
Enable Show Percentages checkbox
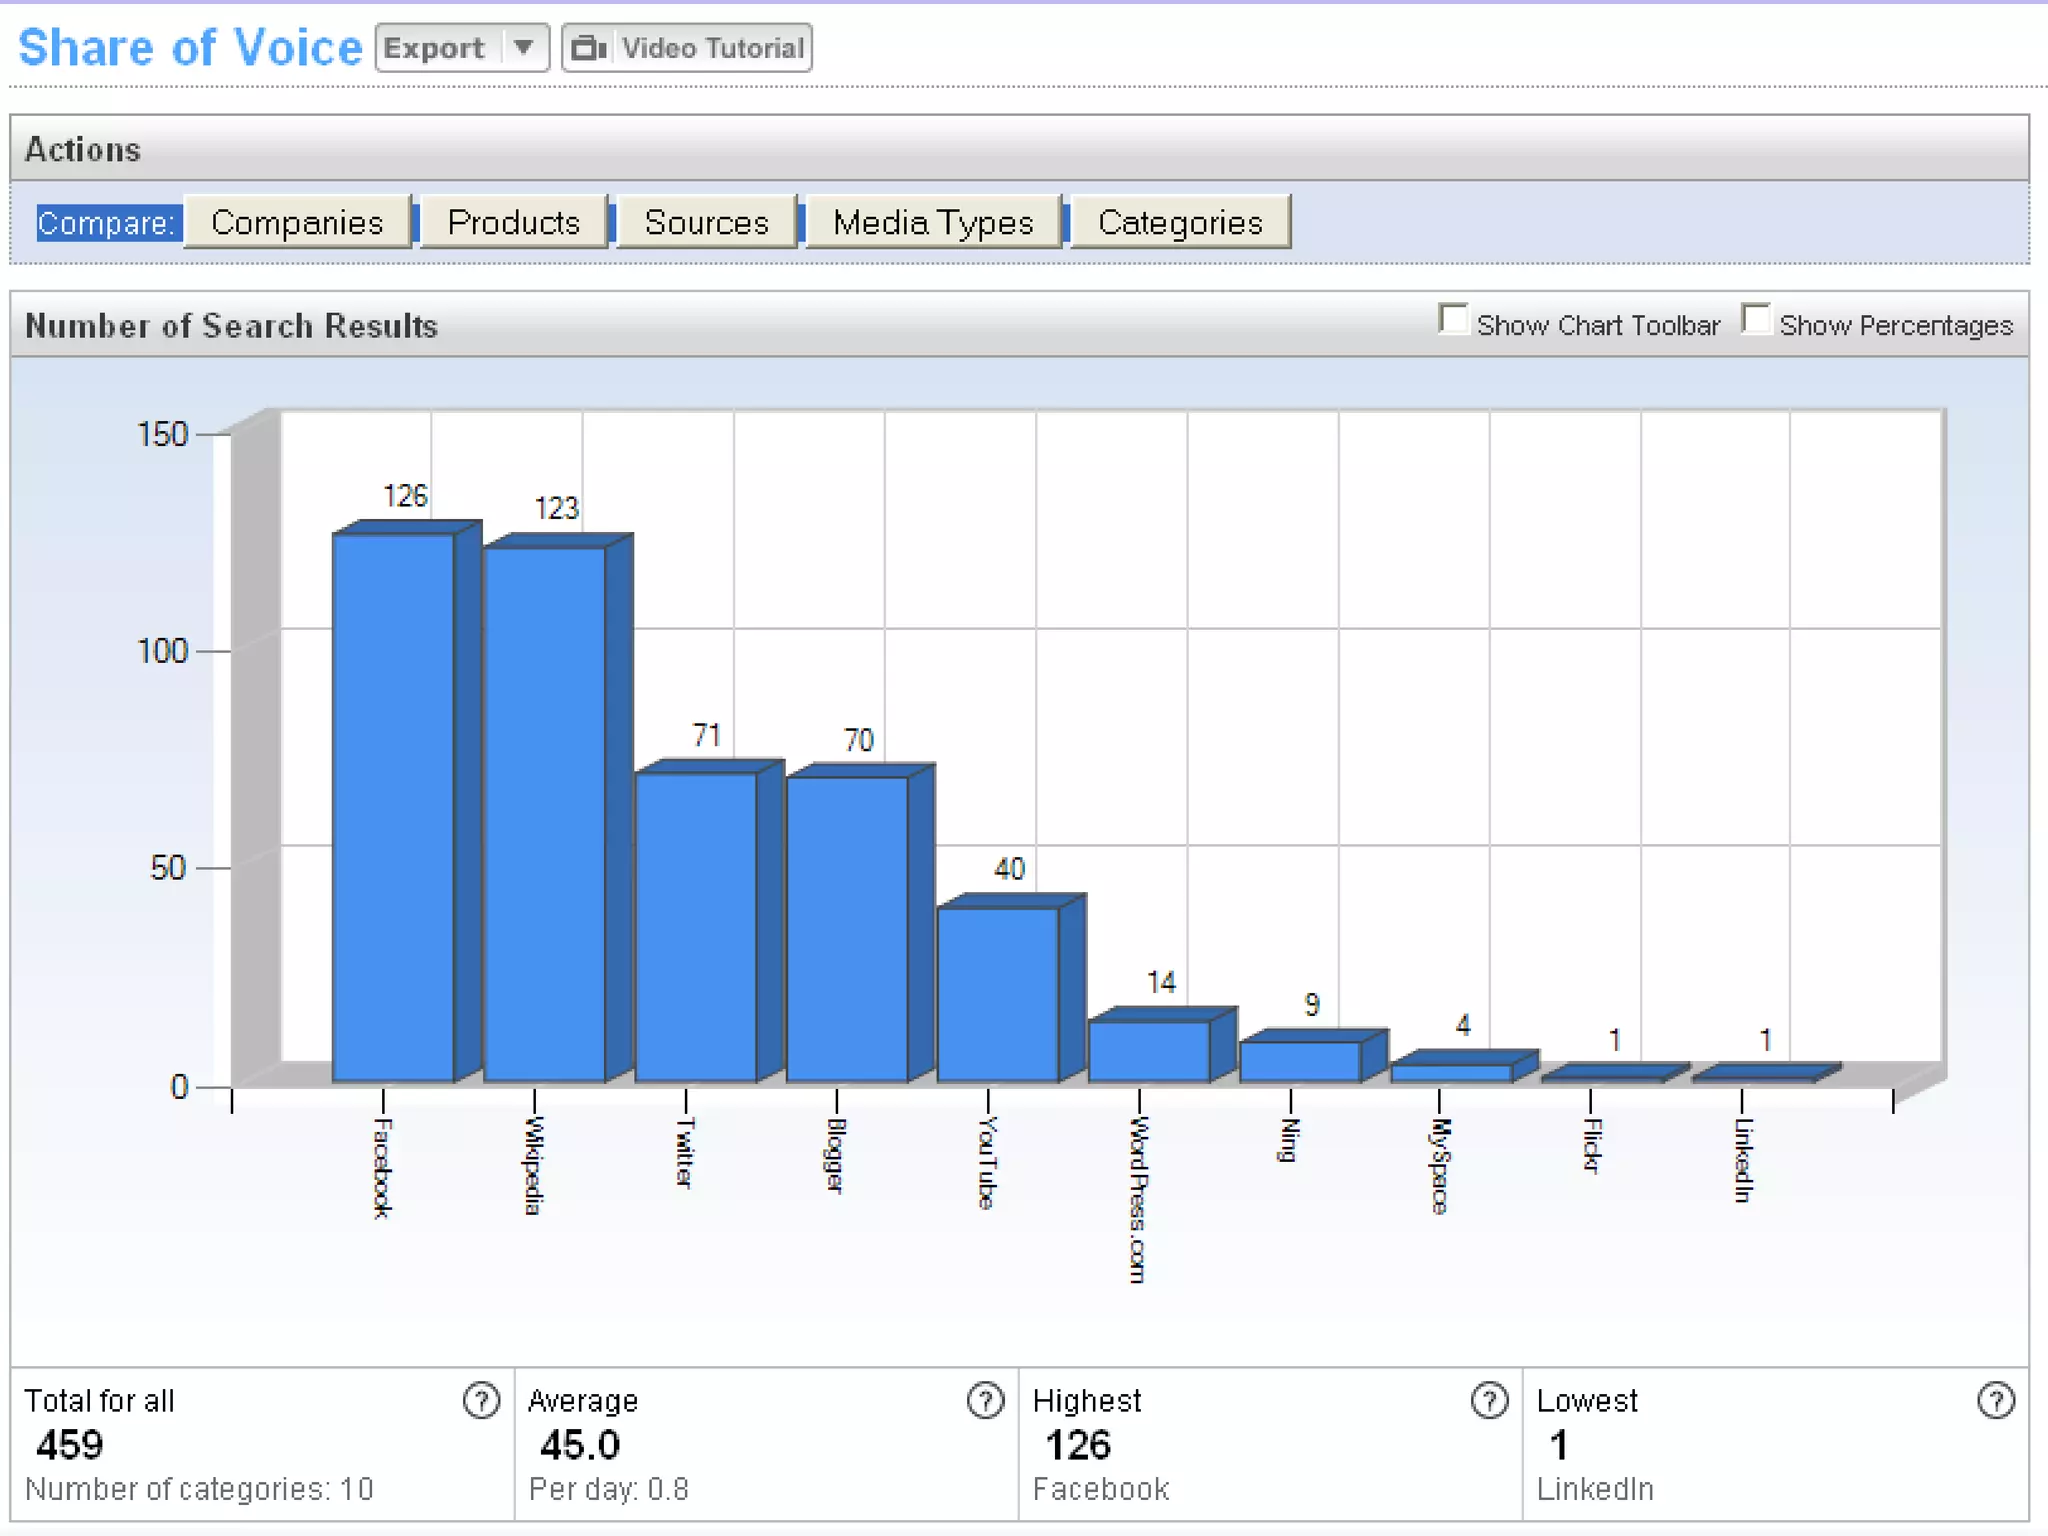[1755, 320]
